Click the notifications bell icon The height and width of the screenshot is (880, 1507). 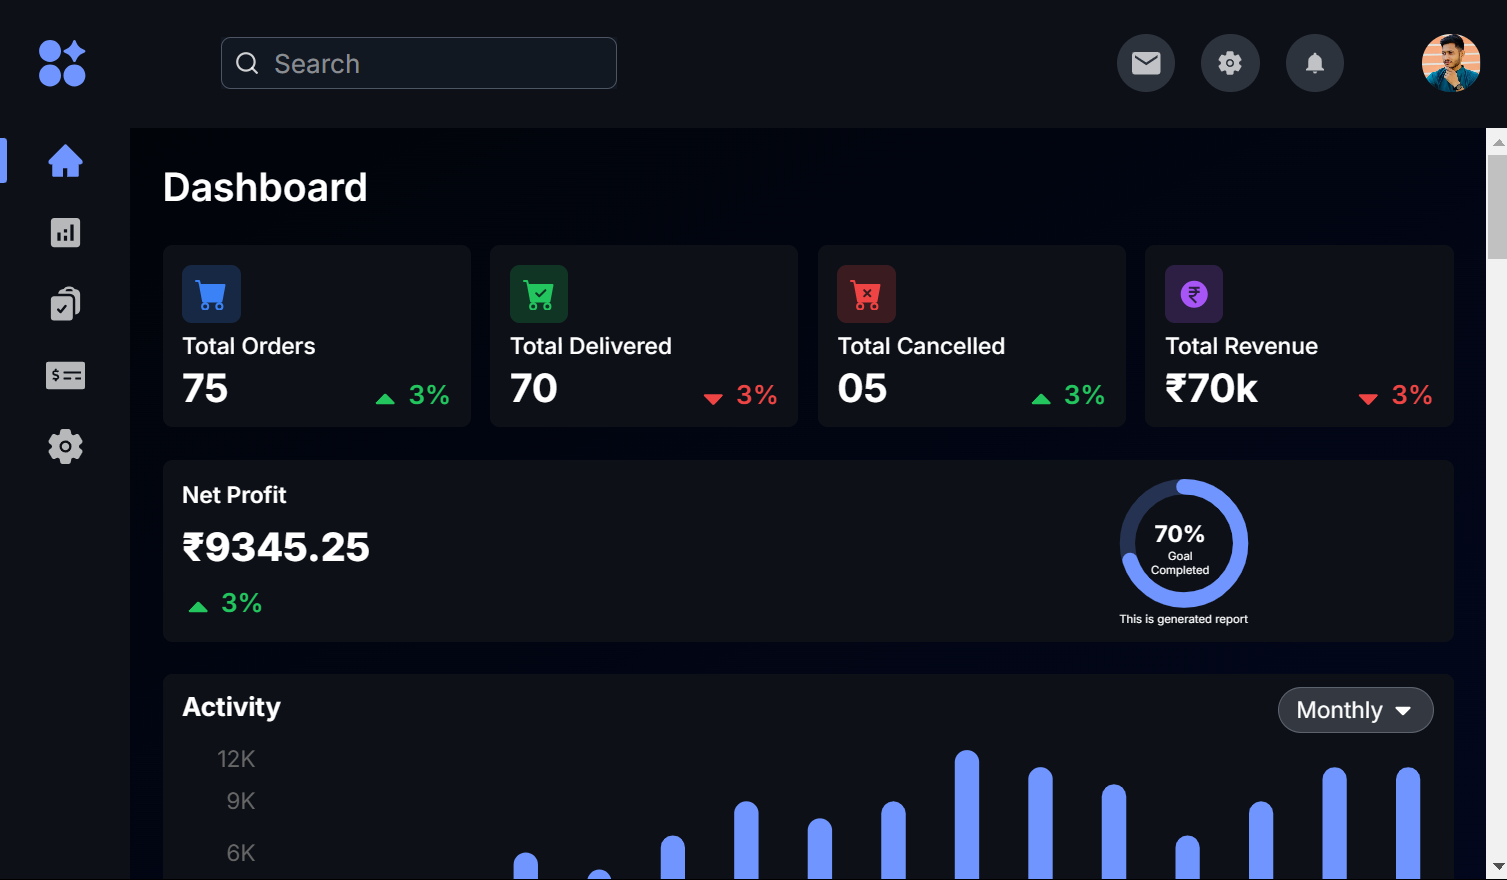1314,63
